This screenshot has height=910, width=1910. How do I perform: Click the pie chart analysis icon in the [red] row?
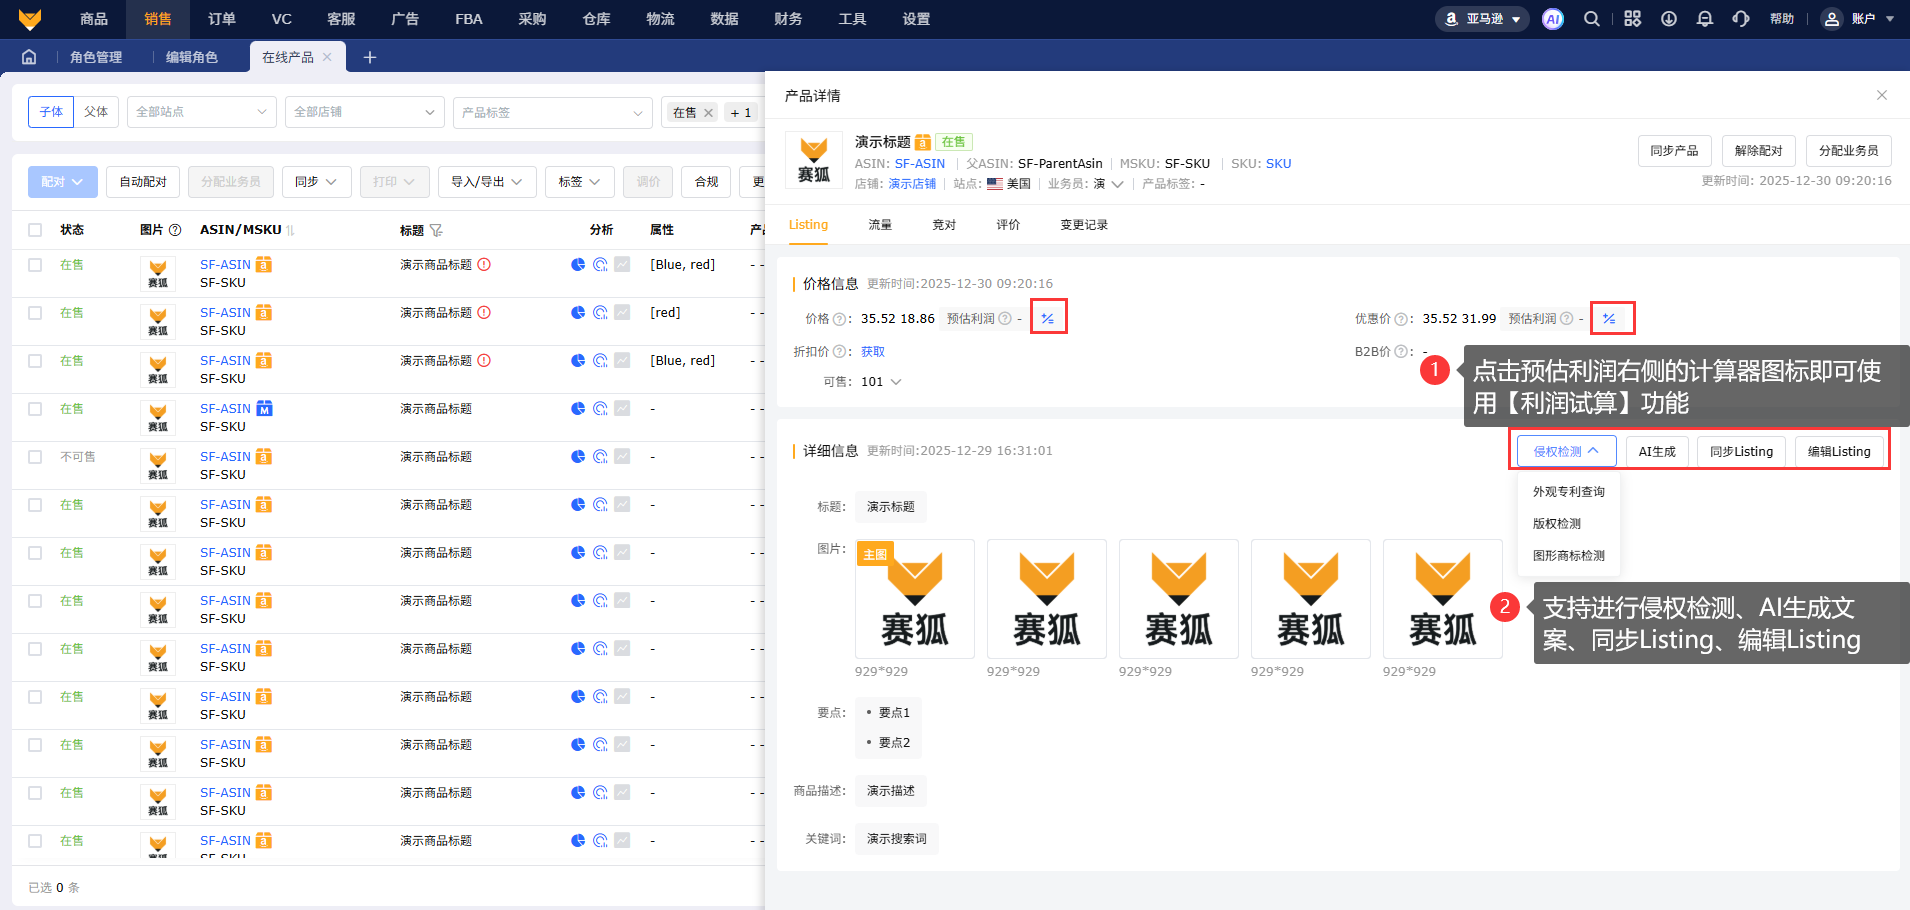(578, 312)
